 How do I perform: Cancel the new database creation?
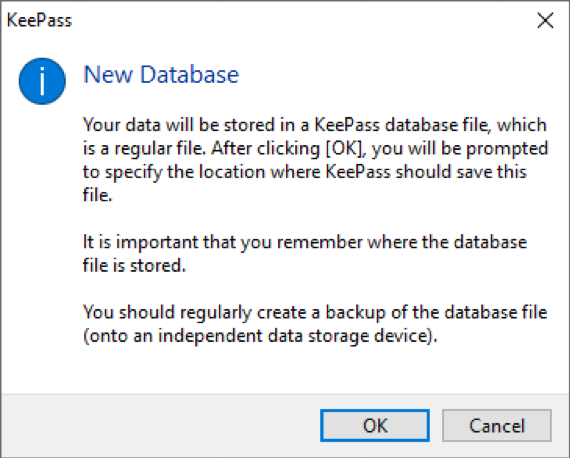tap(497, 426)
